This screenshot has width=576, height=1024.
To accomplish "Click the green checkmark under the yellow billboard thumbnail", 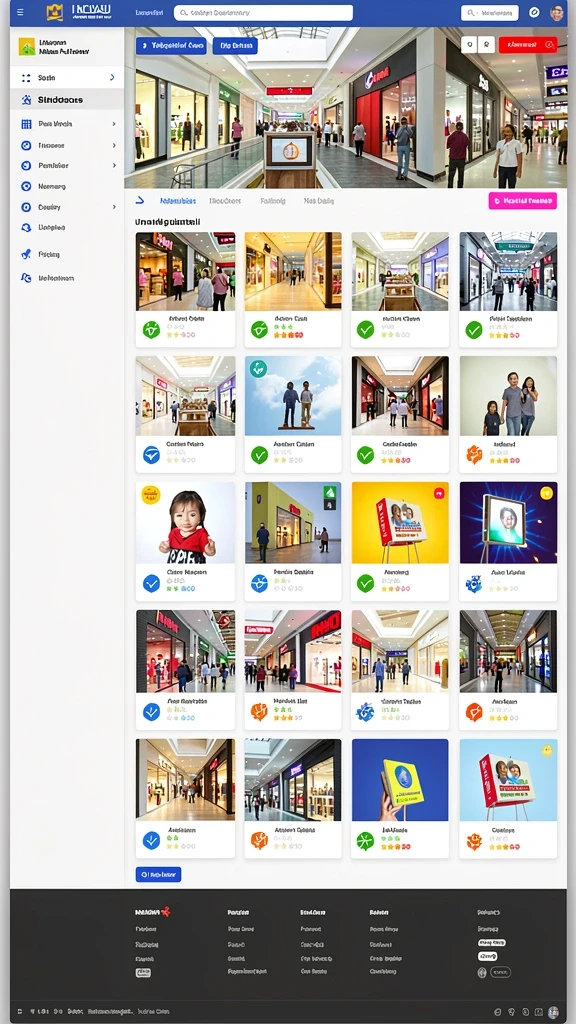I will tap(366, 583).
